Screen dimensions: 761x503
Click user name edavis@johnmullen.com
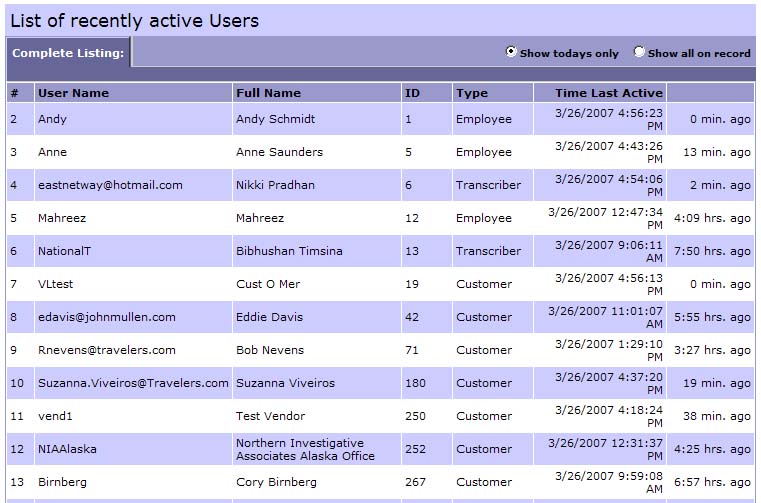[x=107, y=317]
